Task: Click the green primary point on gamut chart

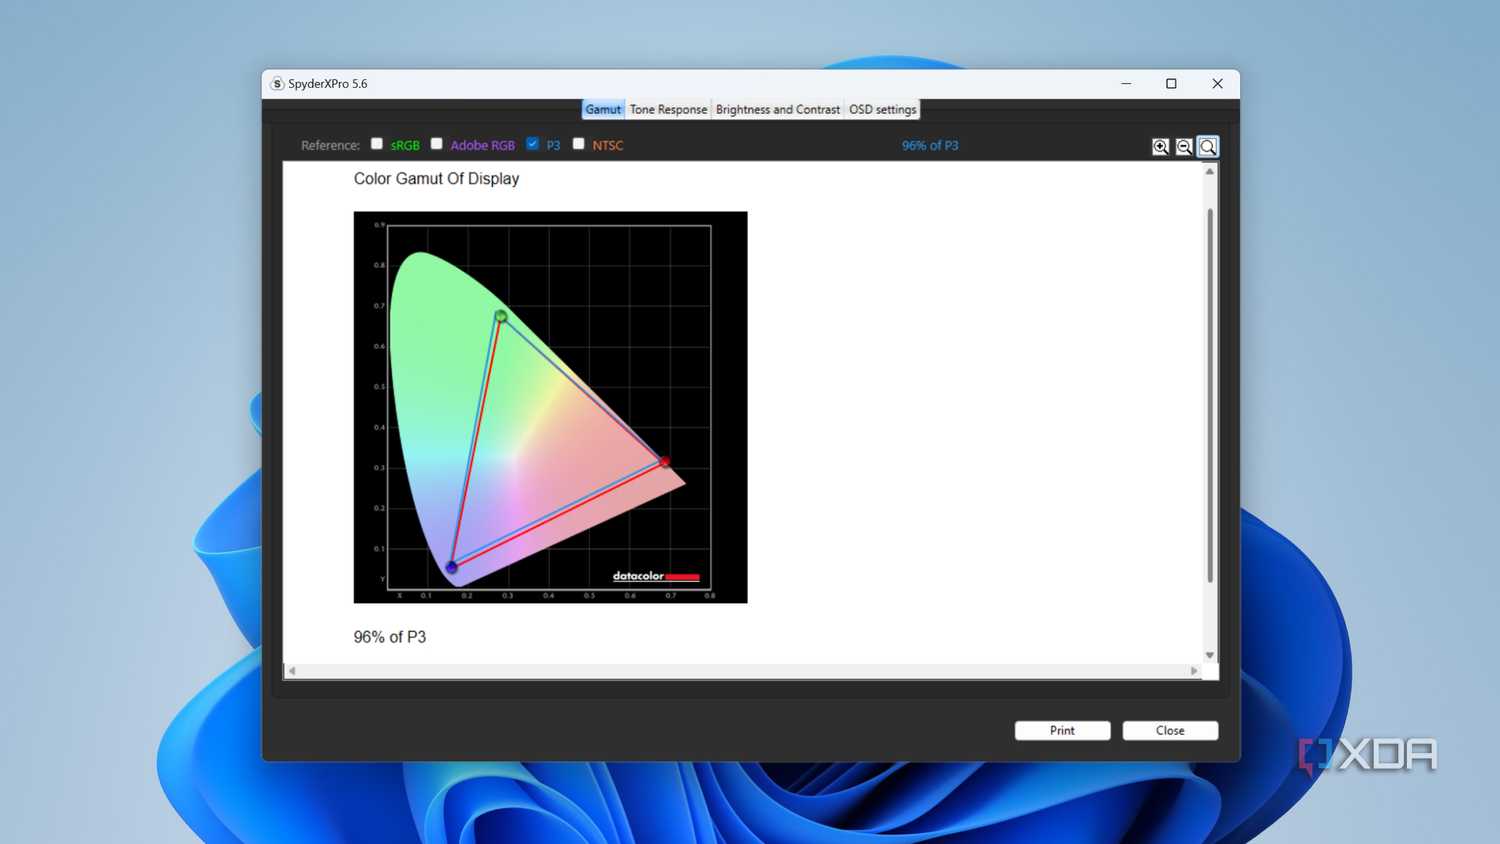Action: tap(501, 317)
